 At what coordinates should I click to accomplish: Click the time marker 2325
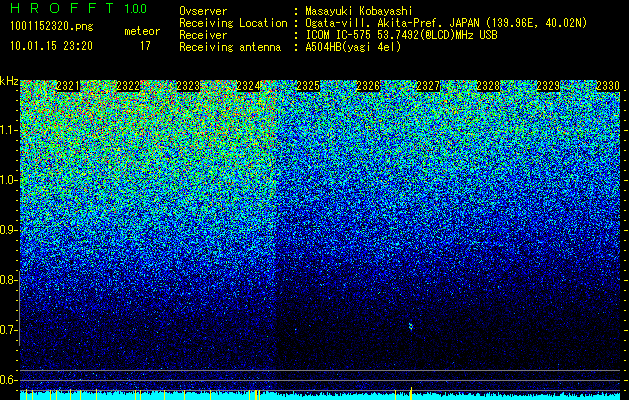click(308, 86)
